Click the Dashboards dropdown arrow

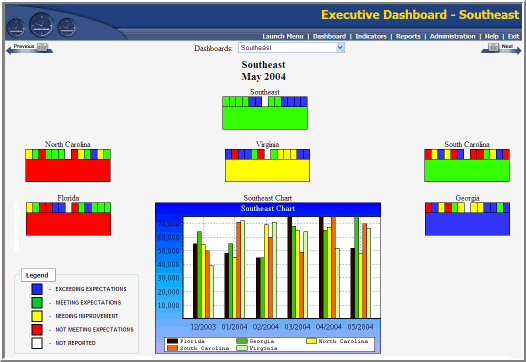pyautogui.click(x=340, y=48)
